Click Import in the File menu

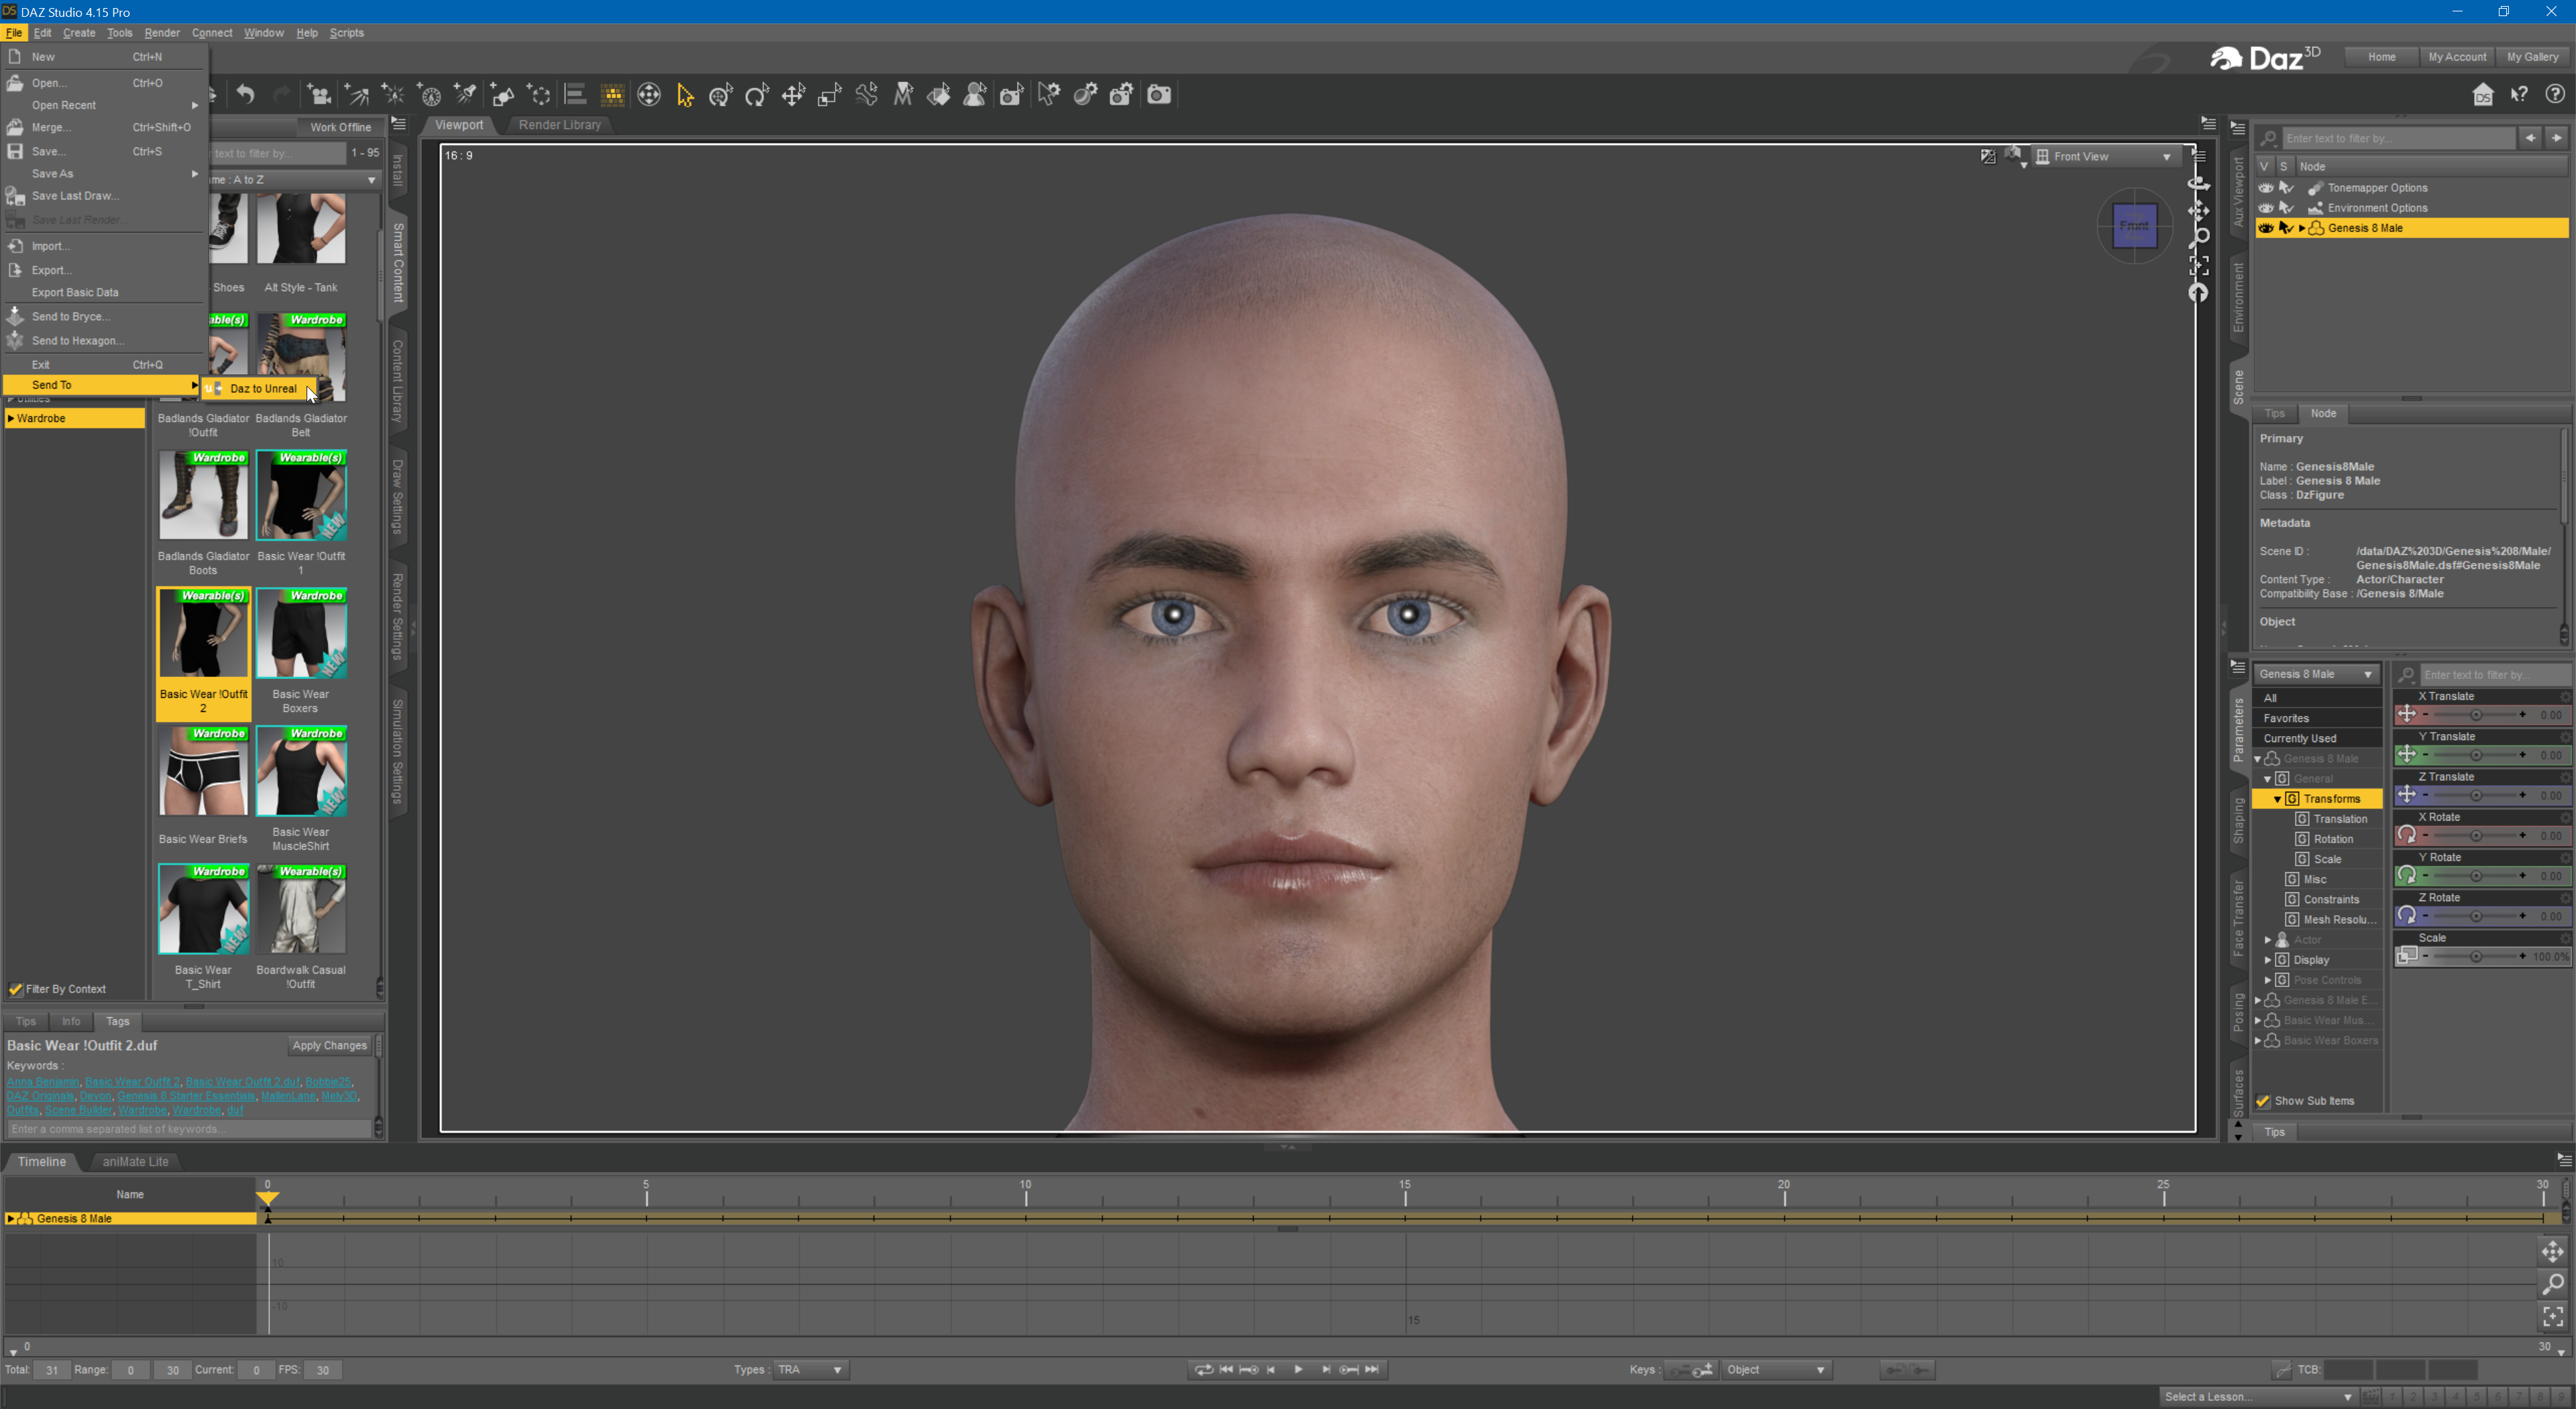tap(104, 246)
